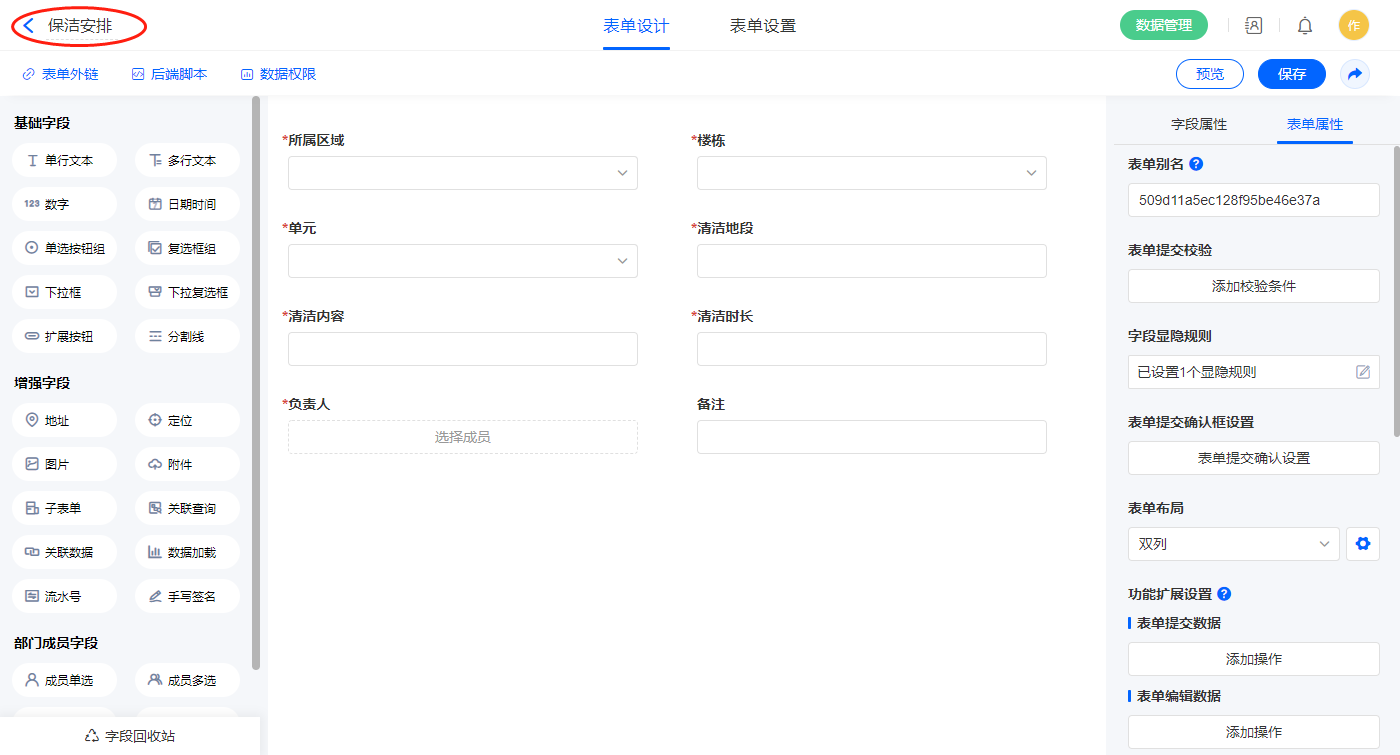Image resolution: width=1400 pixels, height=755 pixels.
Task: Open the notification bell icon
Action: 1304,26
